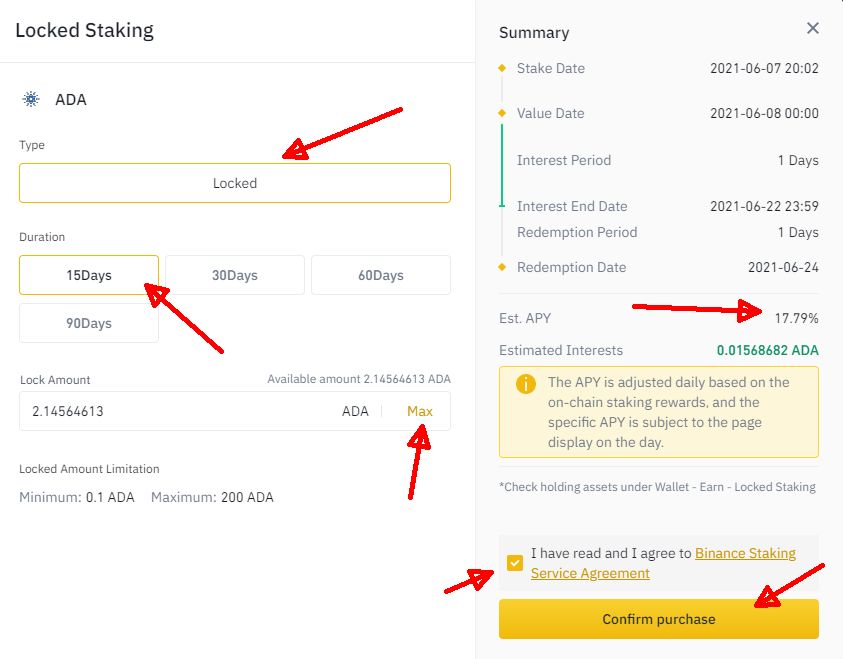The width and height of the screenshot is (843, 659).
Task: Click the Value Date 2021-06-08 00:00
Action: point(764,113)
